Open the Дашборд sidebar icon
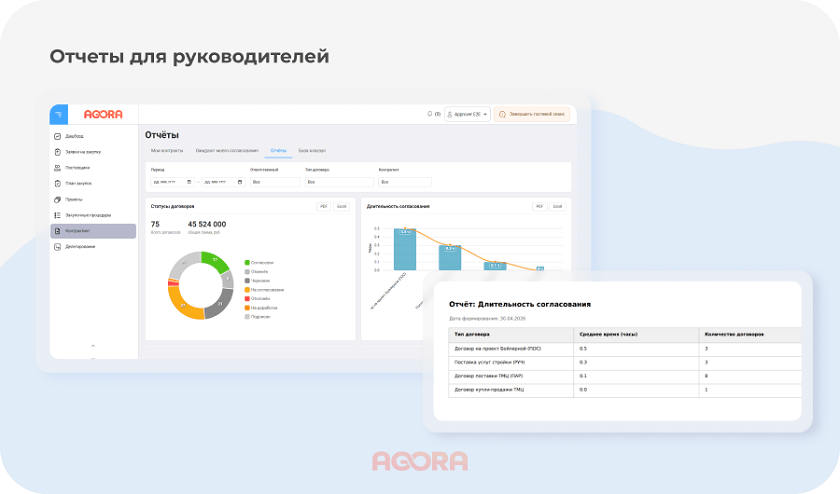 point(57,136)
